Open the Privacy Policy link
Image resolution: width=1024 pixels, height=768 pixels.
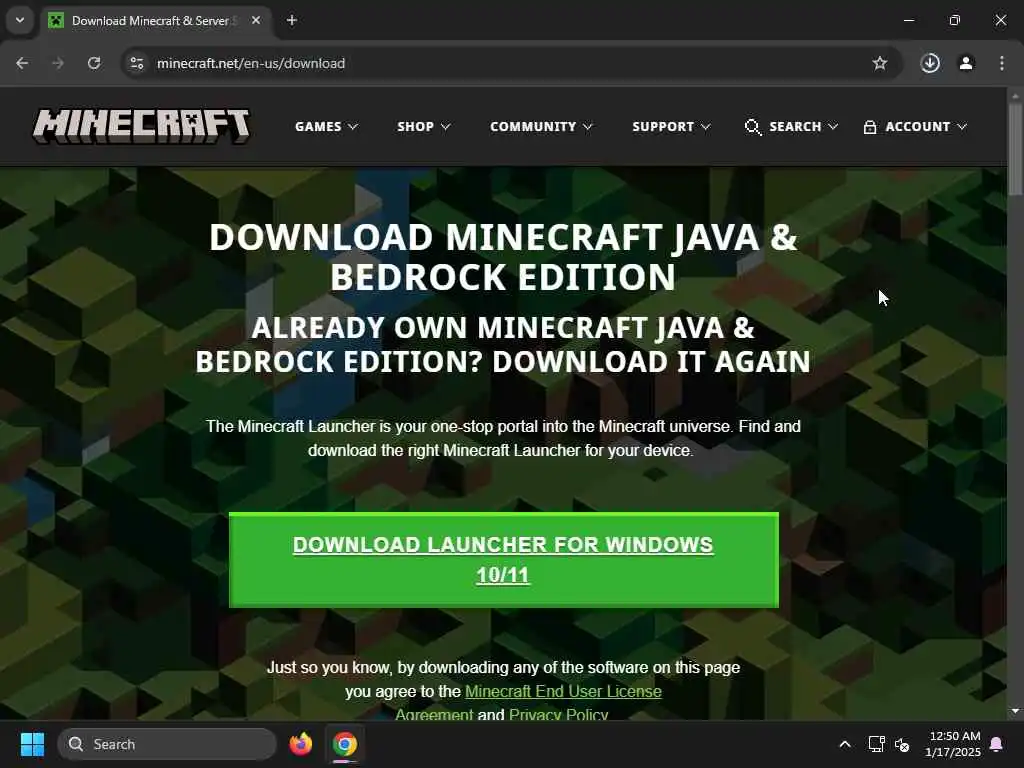(558, 714)
